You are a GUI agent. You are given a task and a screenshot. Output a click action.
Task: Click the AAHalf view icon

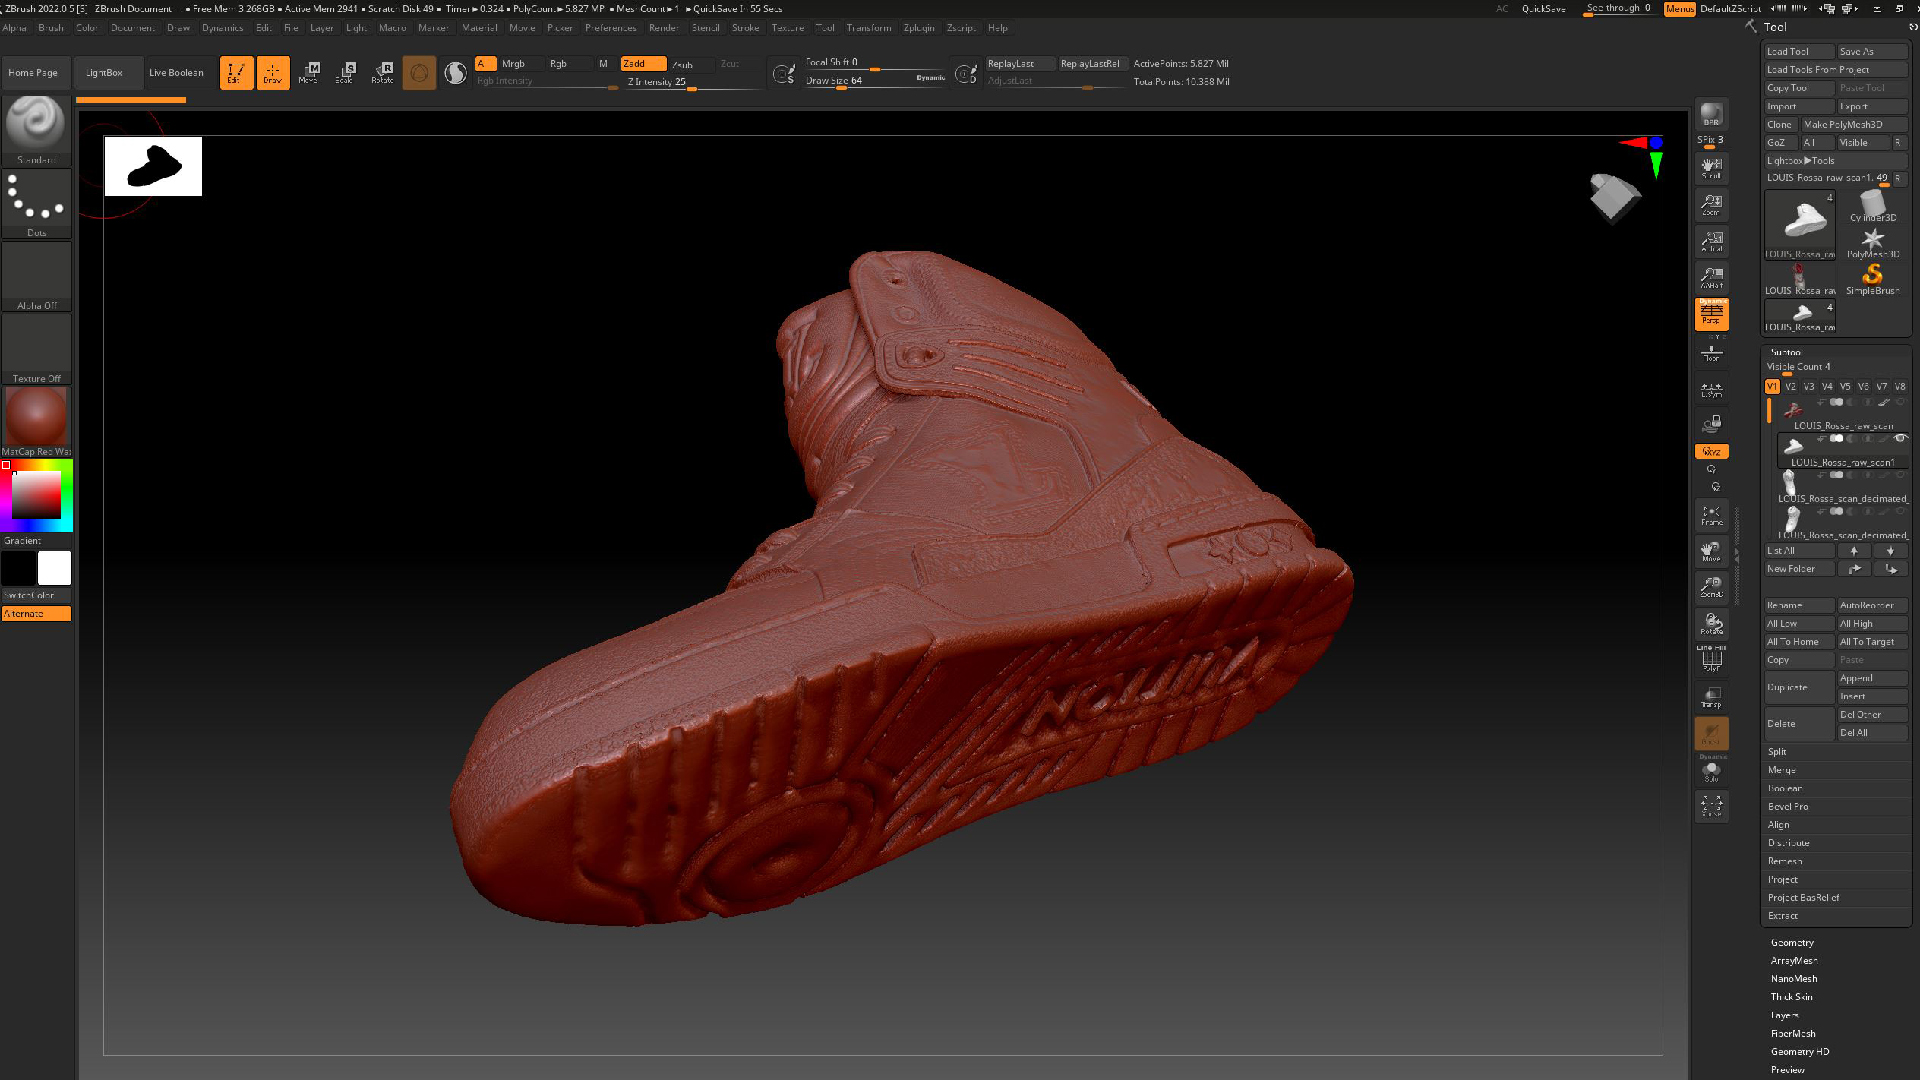point(1711,278)
